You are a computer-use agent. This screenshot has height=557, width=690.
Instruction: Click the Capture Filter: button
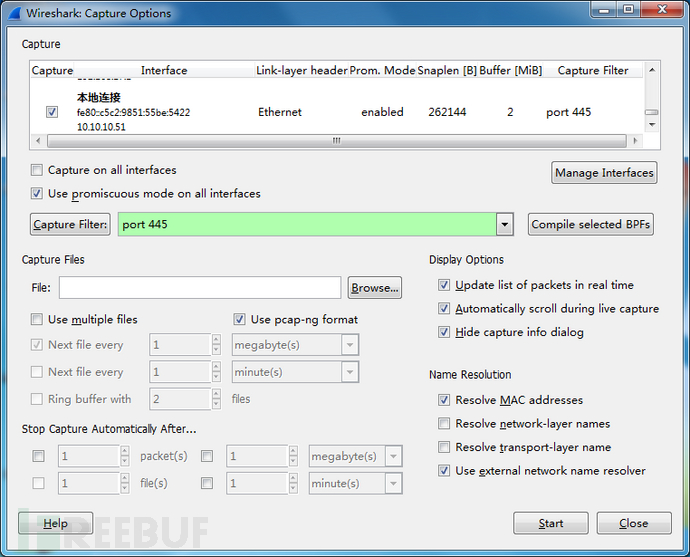(70, 224)
